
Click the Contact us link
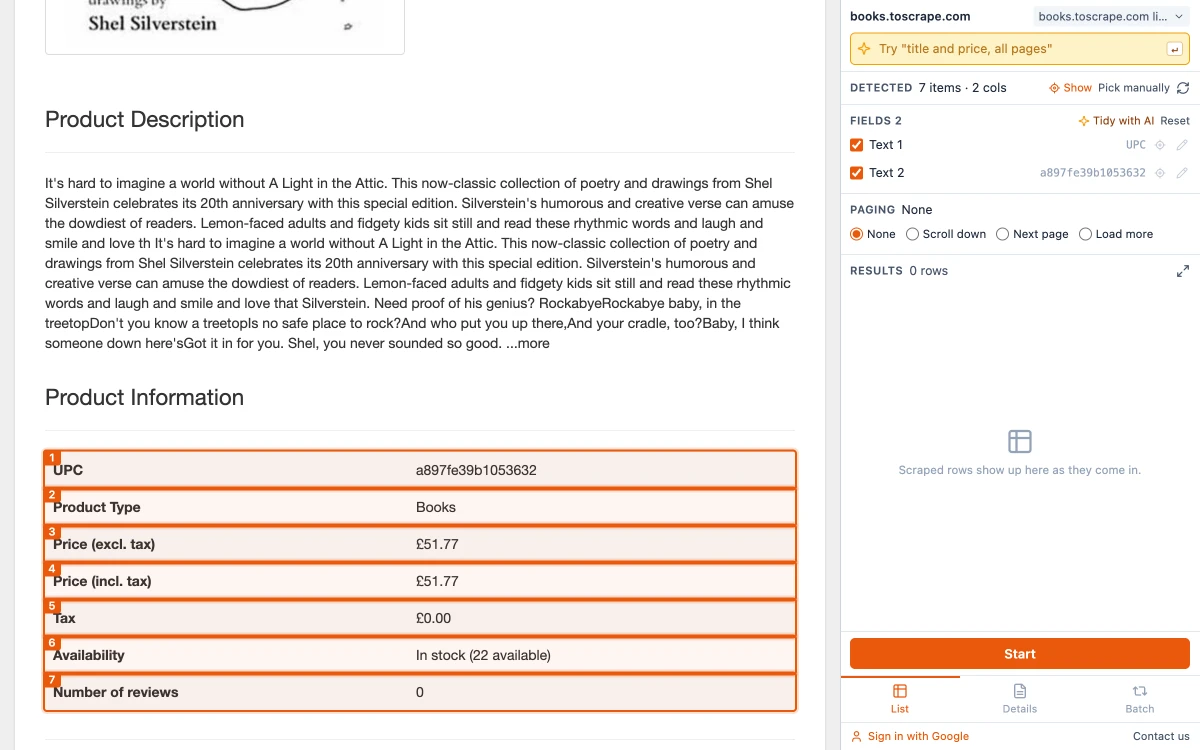click(x=1161, y=736)
